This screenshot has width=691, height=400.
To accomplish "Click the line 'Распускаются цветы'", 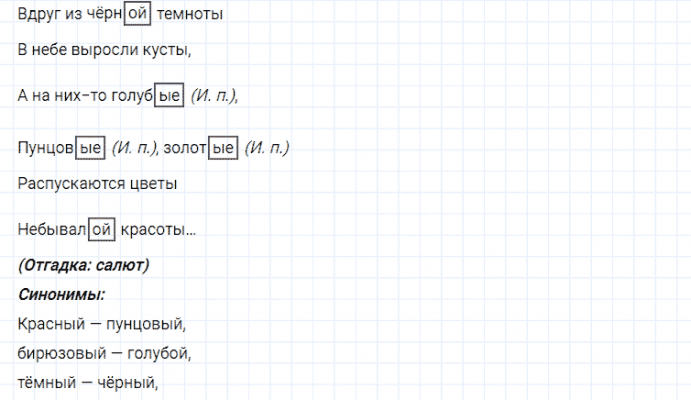I will [x=98, y=184].
